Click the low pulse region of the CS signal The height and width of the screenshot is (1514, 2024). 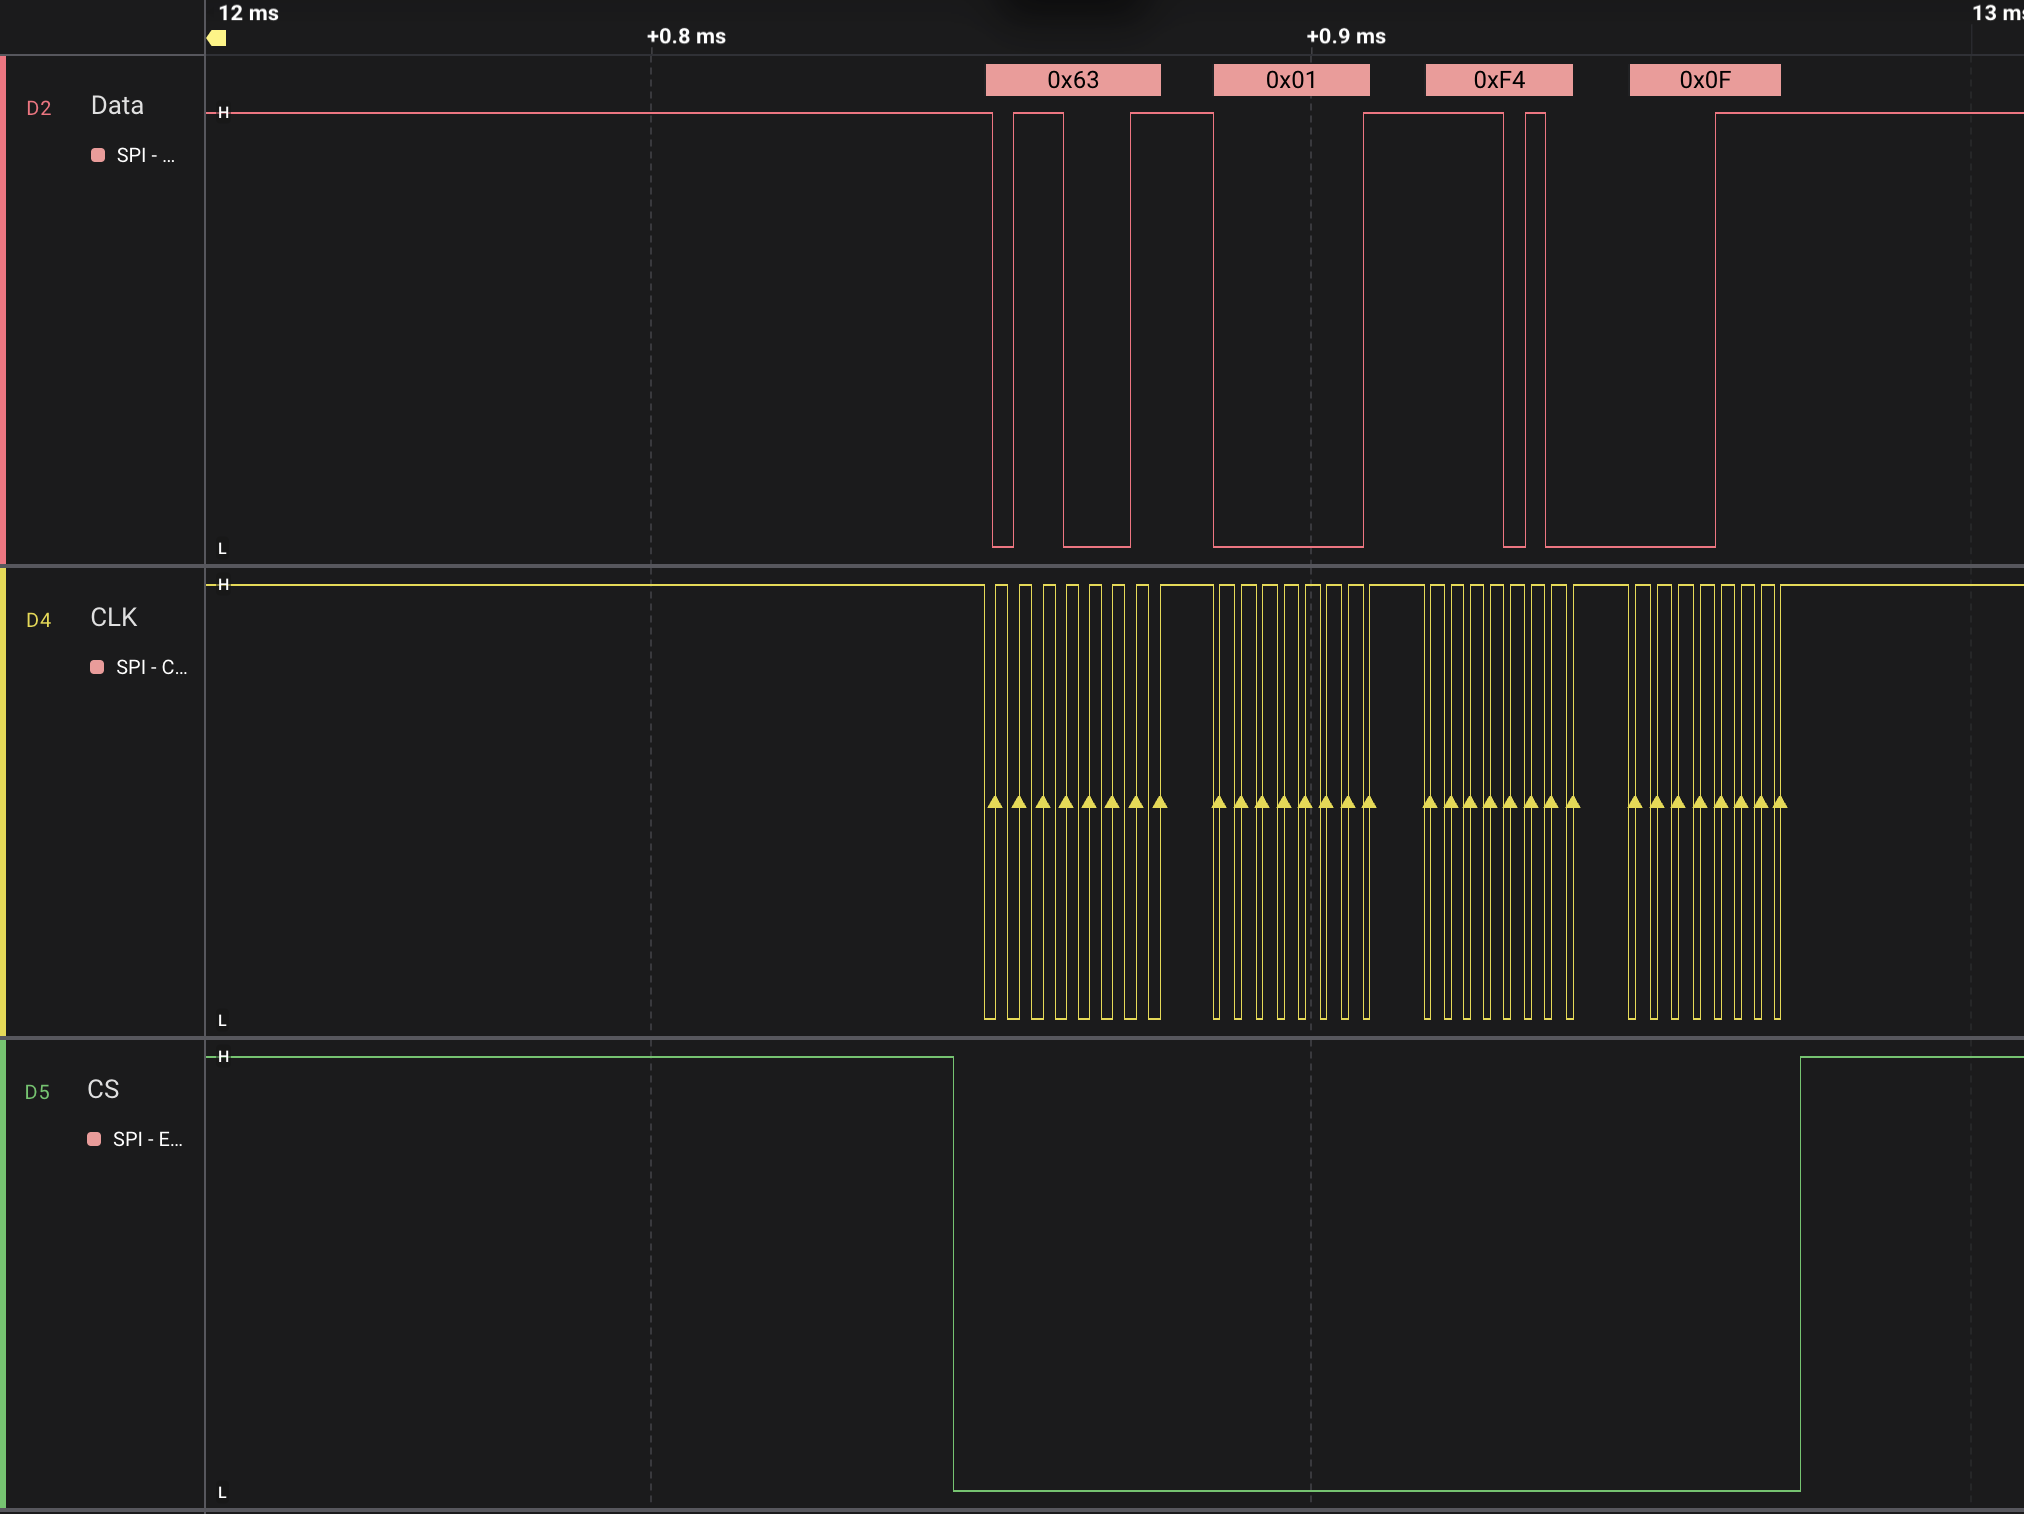point(1375,1488)
